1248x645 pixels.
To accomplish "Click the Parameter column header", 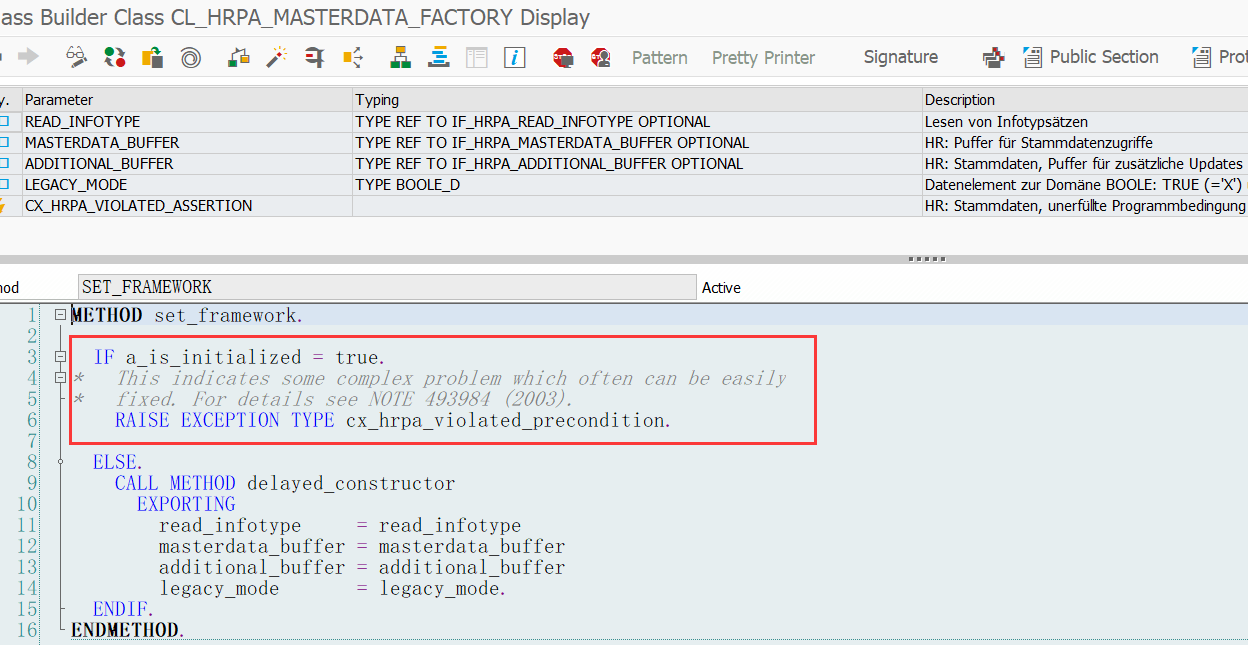I will [187, 100].
